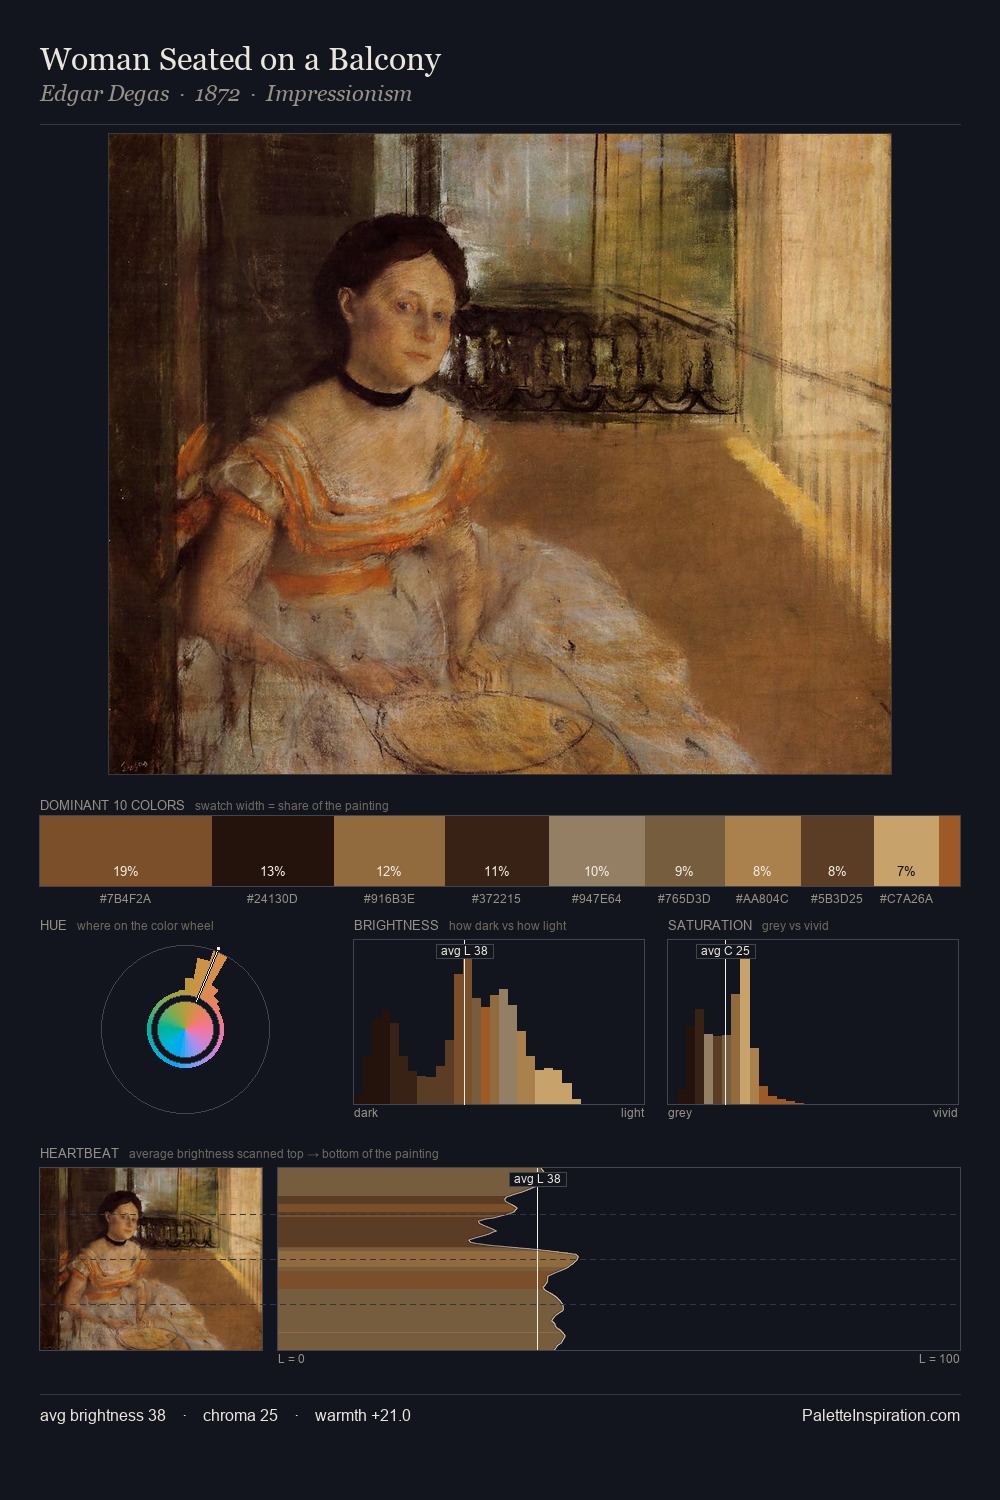This screenshot has width=1000, height=1500.
Task: Click the #AA804C hex code label
Action: tap(763, 899)
